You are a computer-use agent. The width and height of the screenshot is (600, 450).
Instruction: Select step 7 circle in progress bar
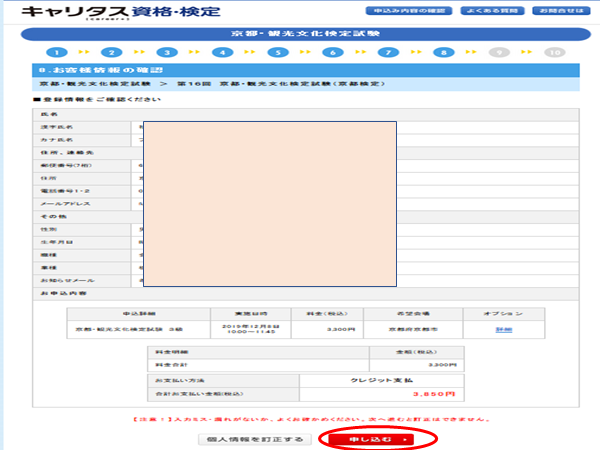388,52
